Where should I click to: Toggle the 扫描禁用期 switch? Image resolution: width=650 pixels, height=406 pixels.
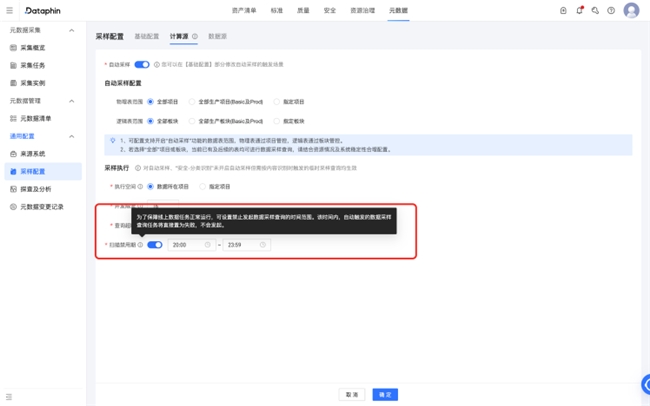pyautogui.click(x=155, y=244)
